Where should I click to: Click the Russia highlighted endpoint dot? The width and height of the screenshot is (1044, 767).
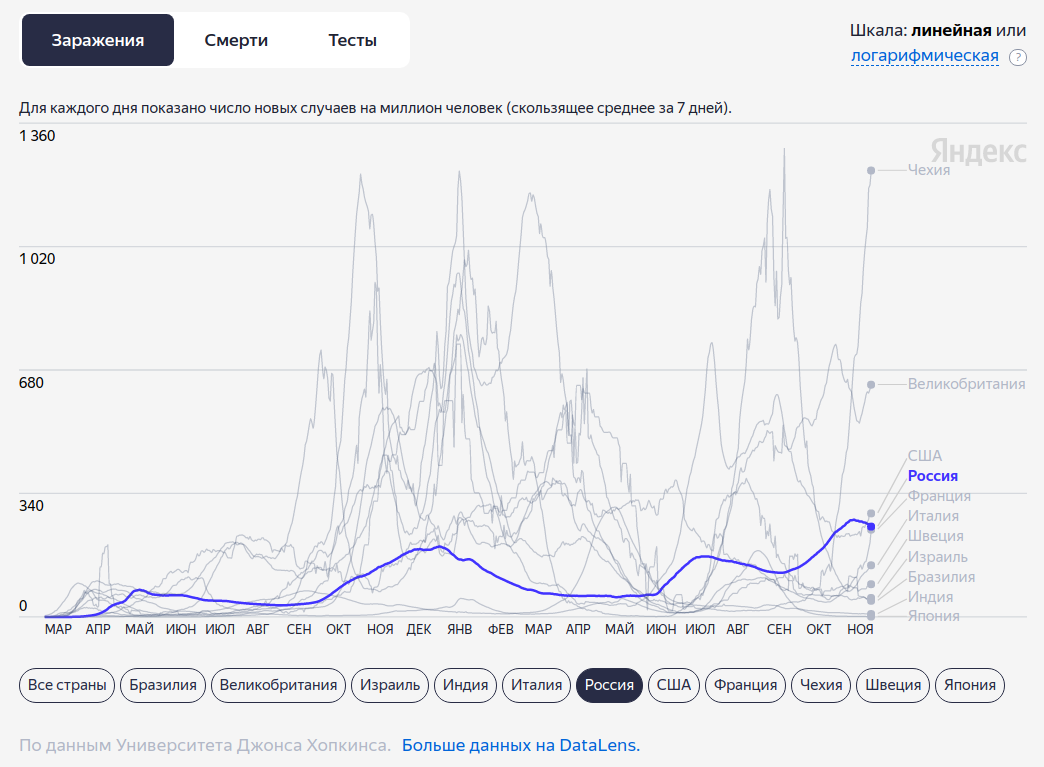[x=871, y=526]
